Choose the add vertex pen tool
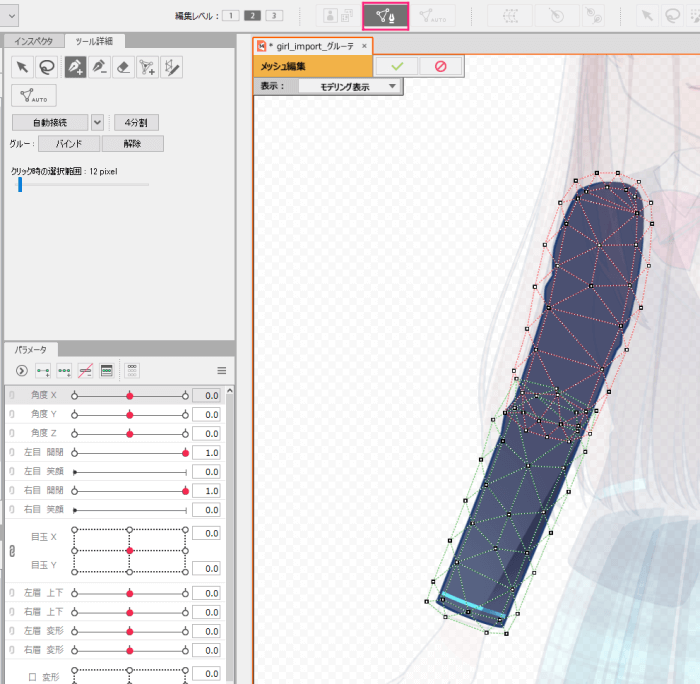Image resolution: width=700 pixels, height=684 pixels. click(x=74, y=66)
